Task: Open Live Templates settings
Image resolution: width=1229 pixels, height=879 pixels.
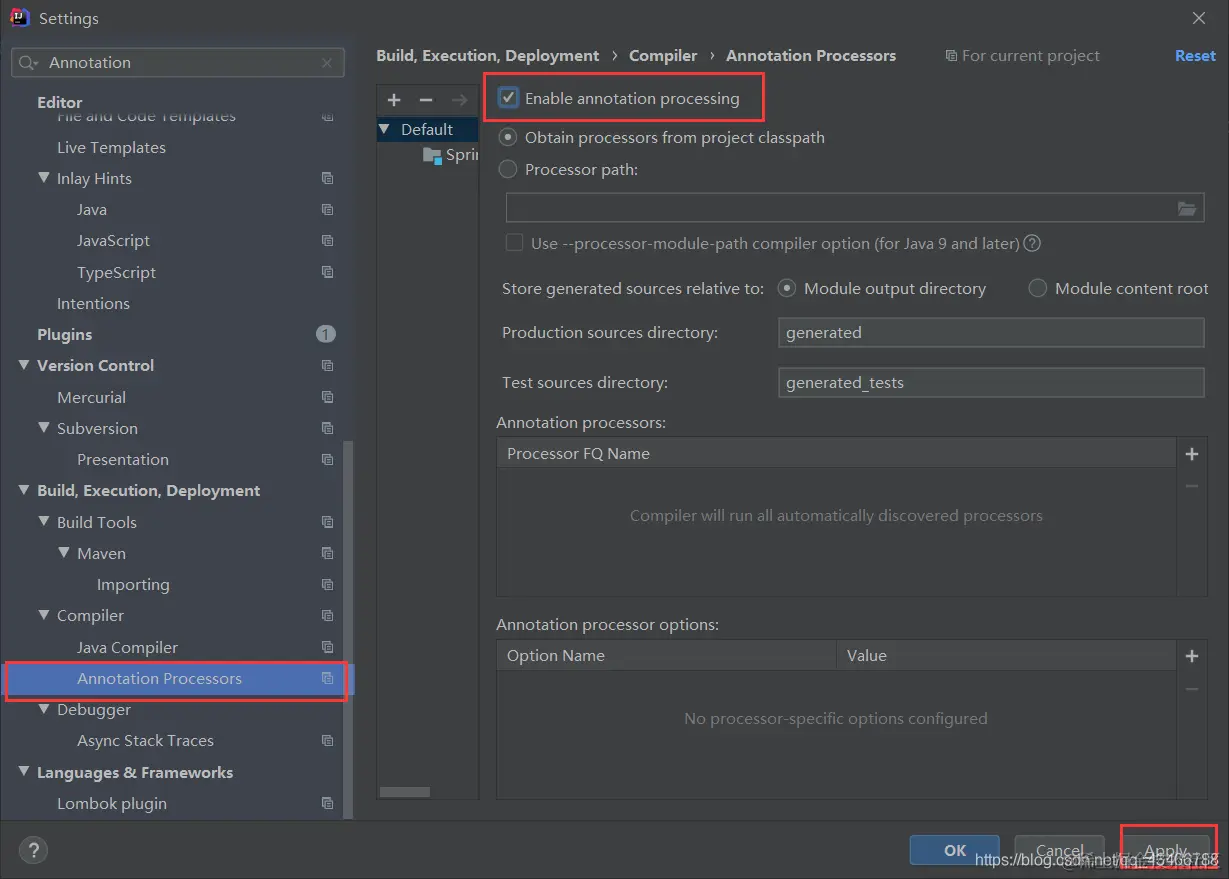Action: [111, 147]
